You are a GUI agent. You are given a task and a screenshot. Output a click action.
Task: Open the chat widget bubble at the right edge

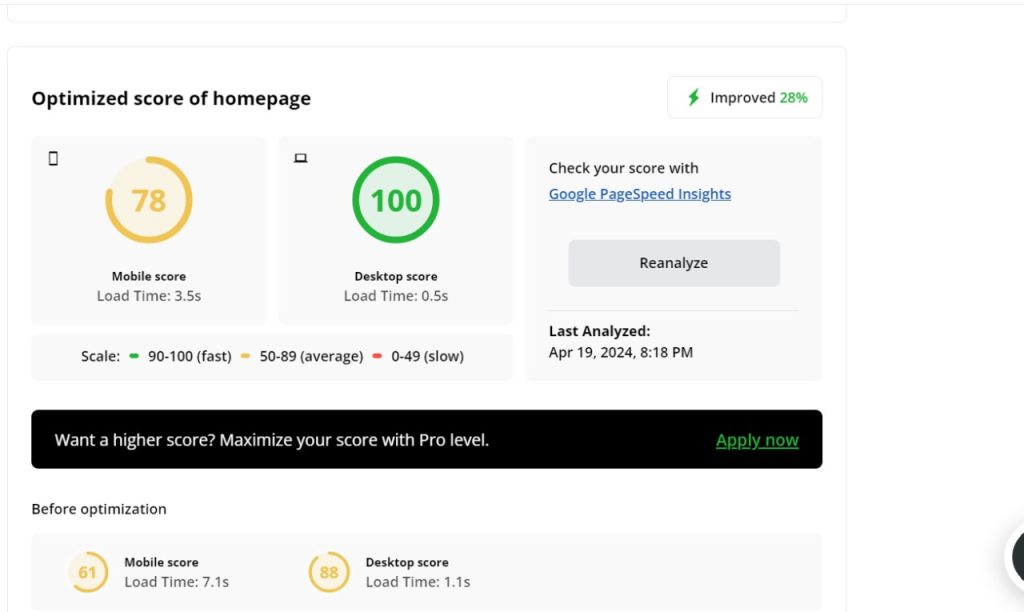(x=1016, y=556)
